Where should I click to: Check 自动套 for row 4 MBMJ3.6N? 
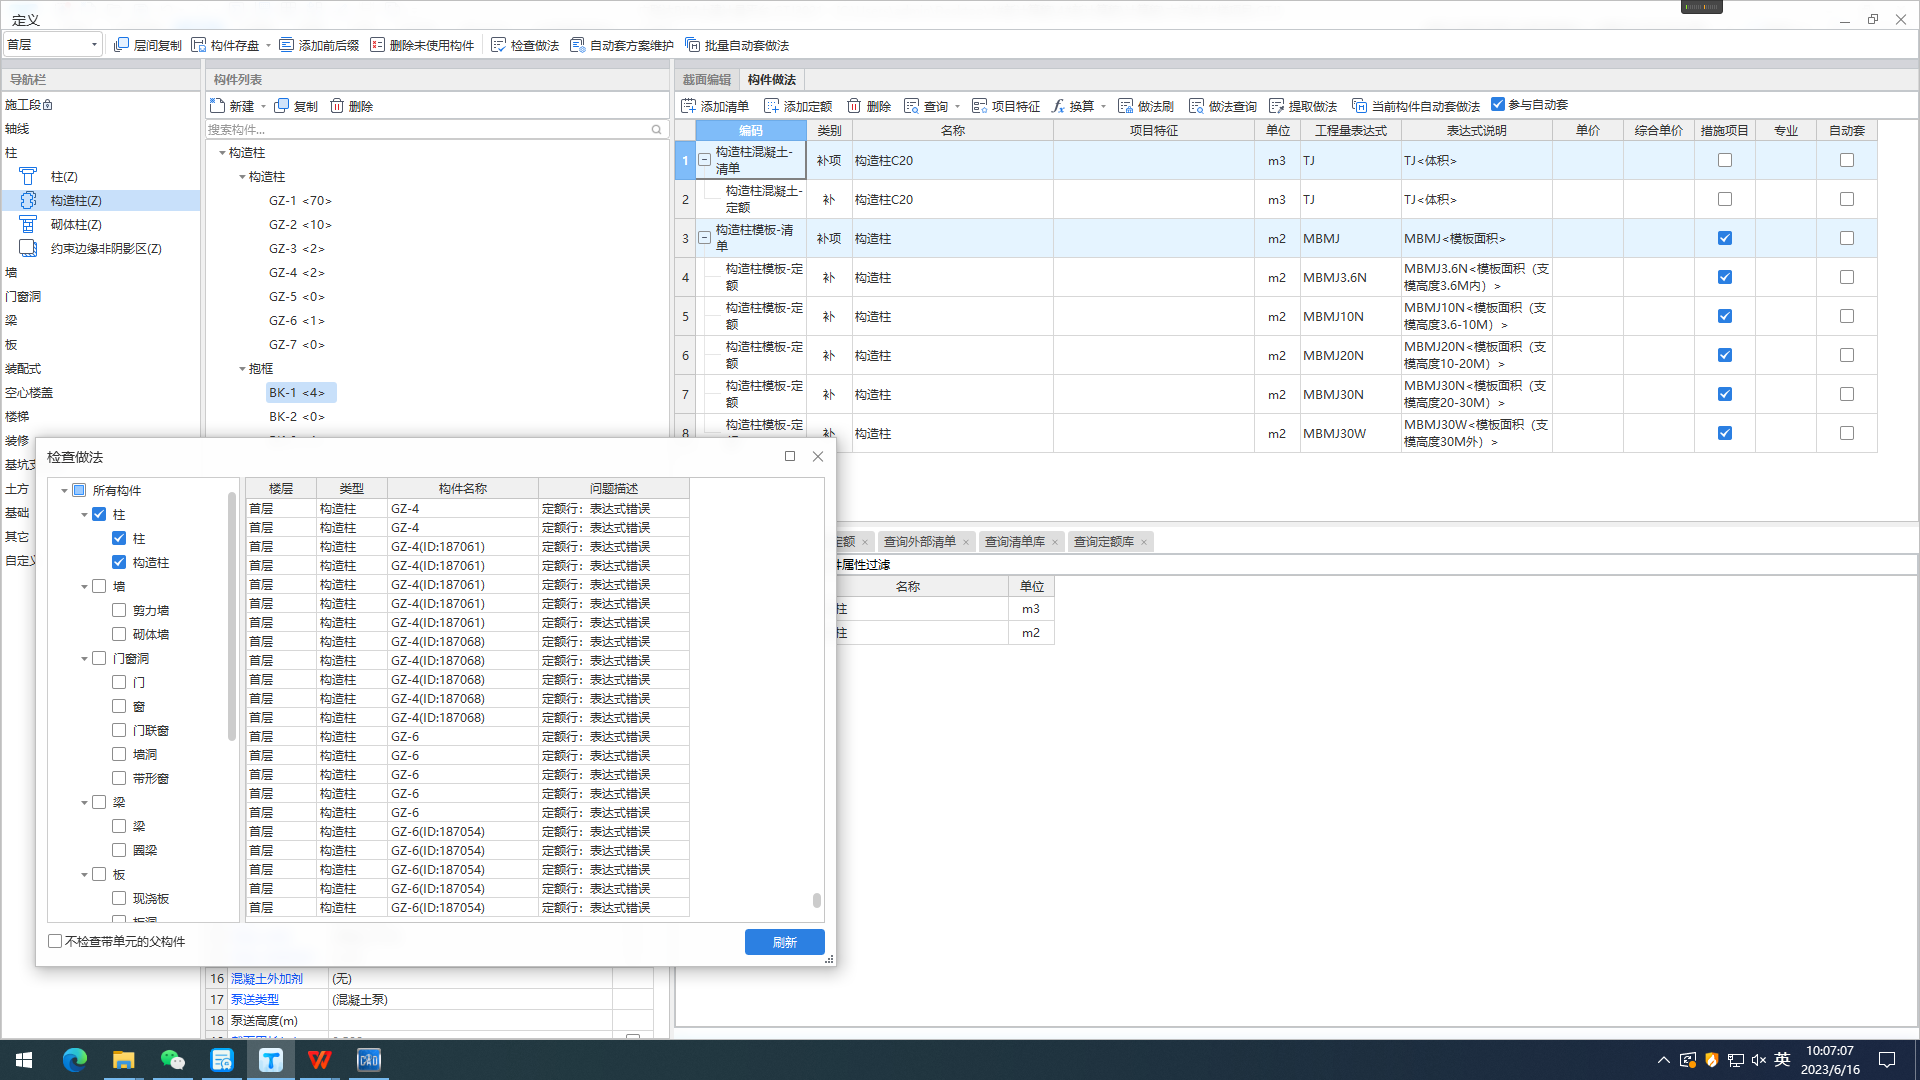[1846, 277]
